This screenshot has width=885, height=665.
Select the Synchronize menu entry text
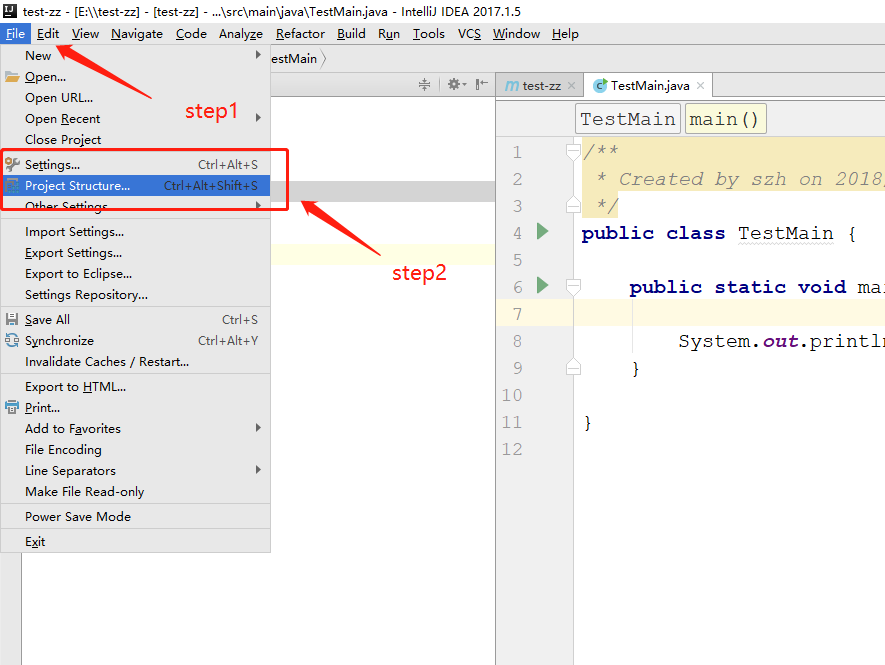click(59, 341)
